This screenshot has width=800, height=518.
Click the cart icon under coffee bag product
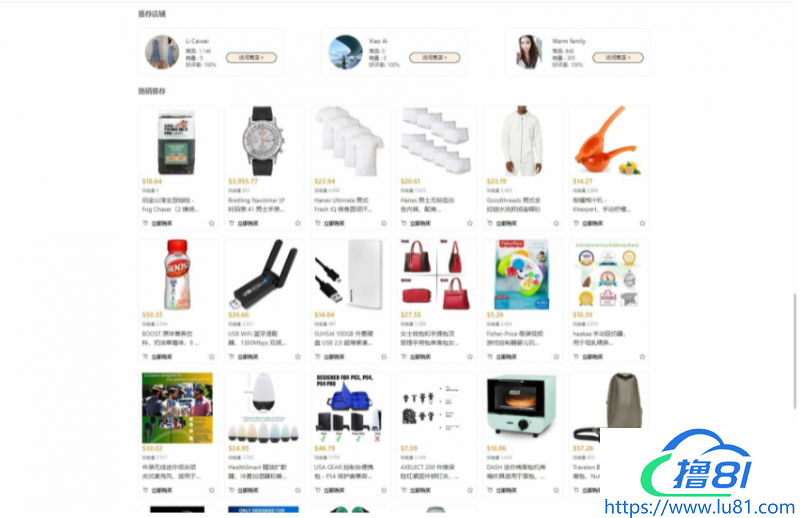point(145,223)
